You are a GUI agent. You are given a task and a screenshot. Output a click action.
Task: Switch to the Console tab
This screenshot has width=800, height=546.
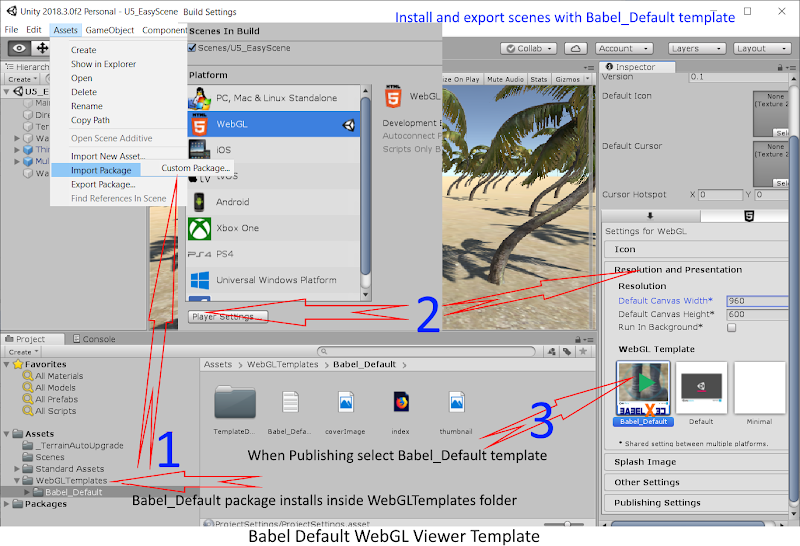point(94,339)
